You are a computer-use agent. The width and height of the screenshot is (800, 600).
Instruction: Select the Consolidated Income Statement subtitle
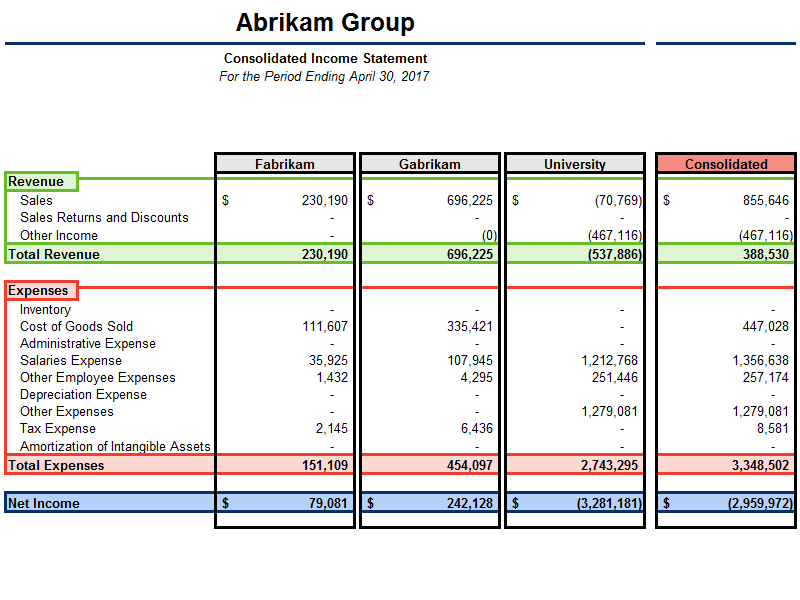coord(325,59)
